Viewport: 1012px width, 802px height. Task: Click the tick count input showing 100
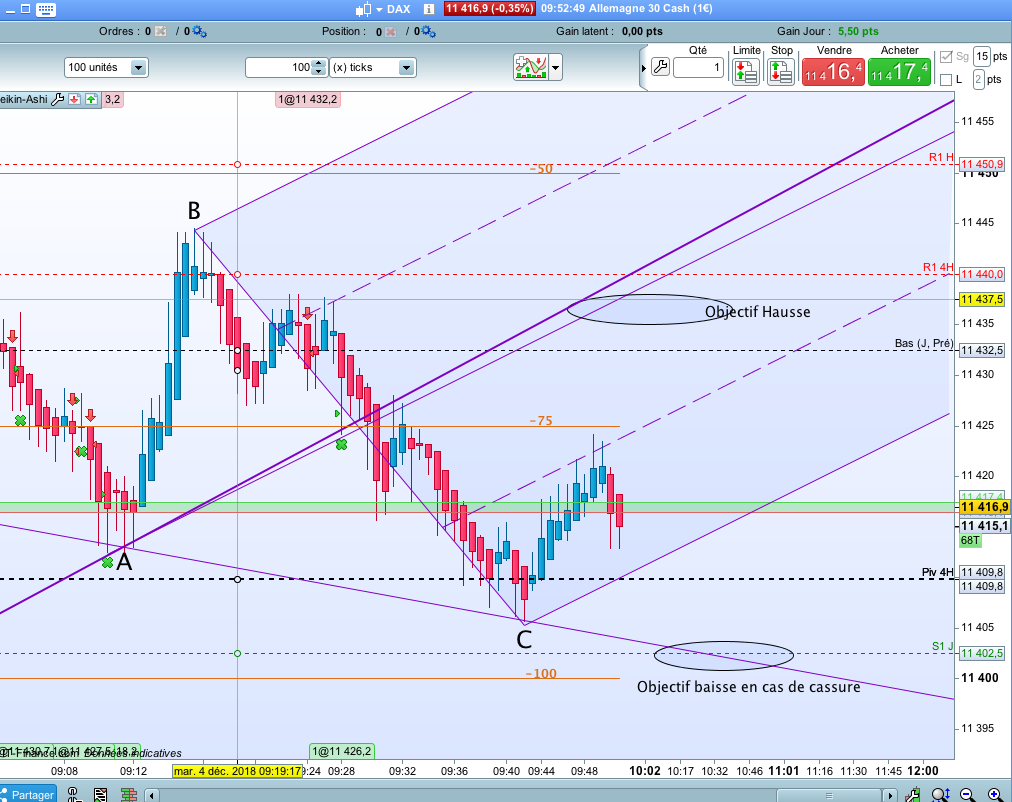pyautogui.click(x=279, y=67)
